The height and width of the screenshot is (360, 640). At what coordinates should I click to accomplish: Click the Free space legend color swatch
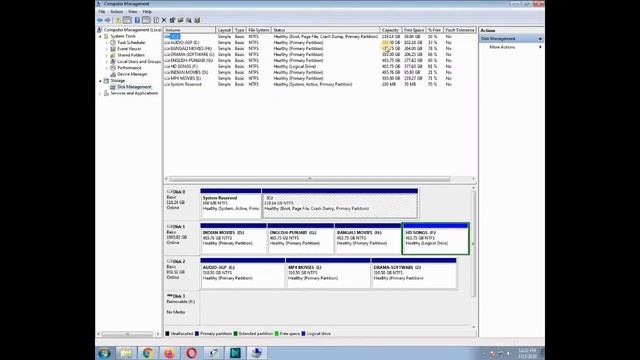point(277,334)
